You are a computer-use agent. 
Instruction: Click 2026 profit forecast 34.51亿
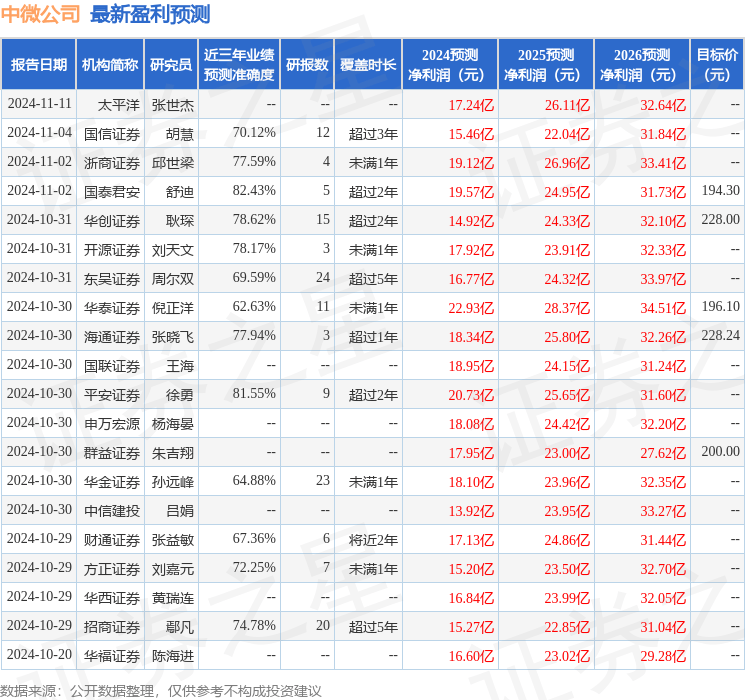pyautogui.click(x=663, y=308)
